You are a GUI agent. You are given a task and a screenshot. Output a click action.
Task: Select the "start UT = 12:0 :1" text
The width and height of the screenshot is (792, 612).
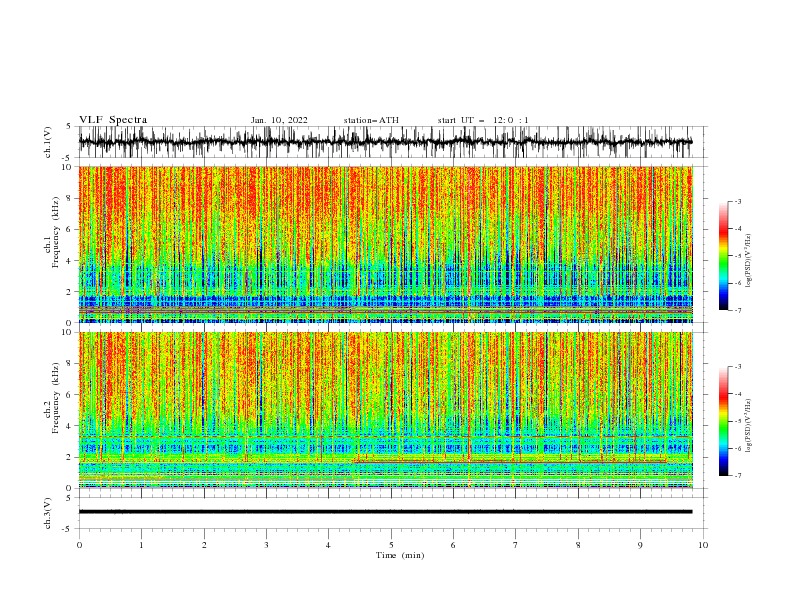483,120
